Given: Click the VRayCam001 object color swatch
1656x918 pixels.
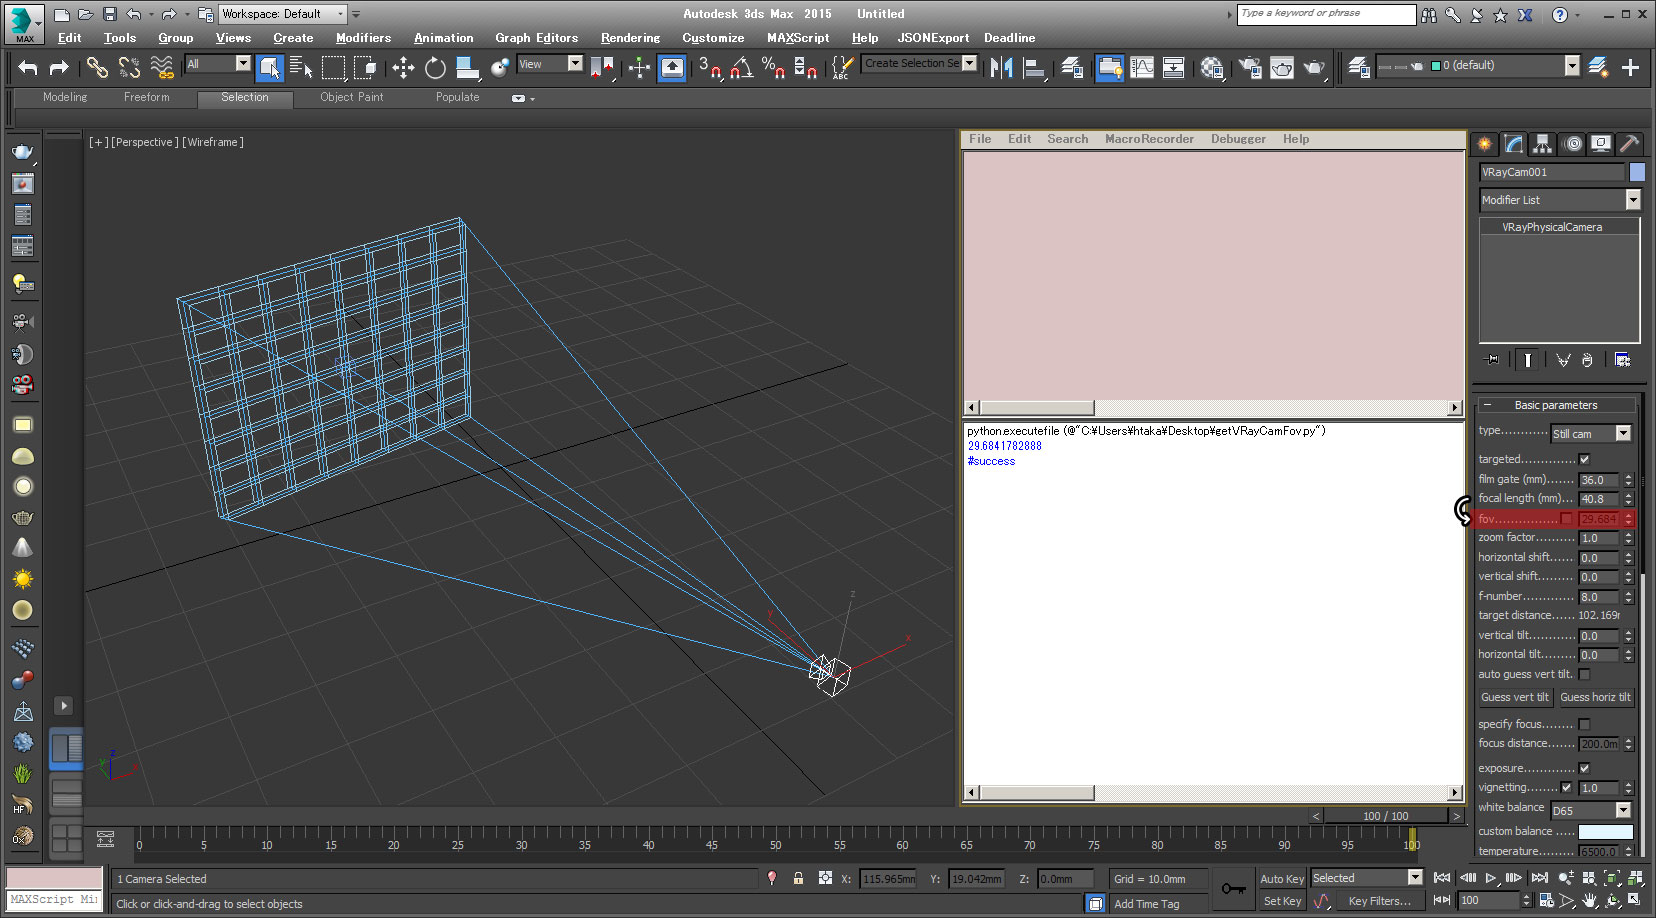Looking at the screenshot, I should point(1637,172).
